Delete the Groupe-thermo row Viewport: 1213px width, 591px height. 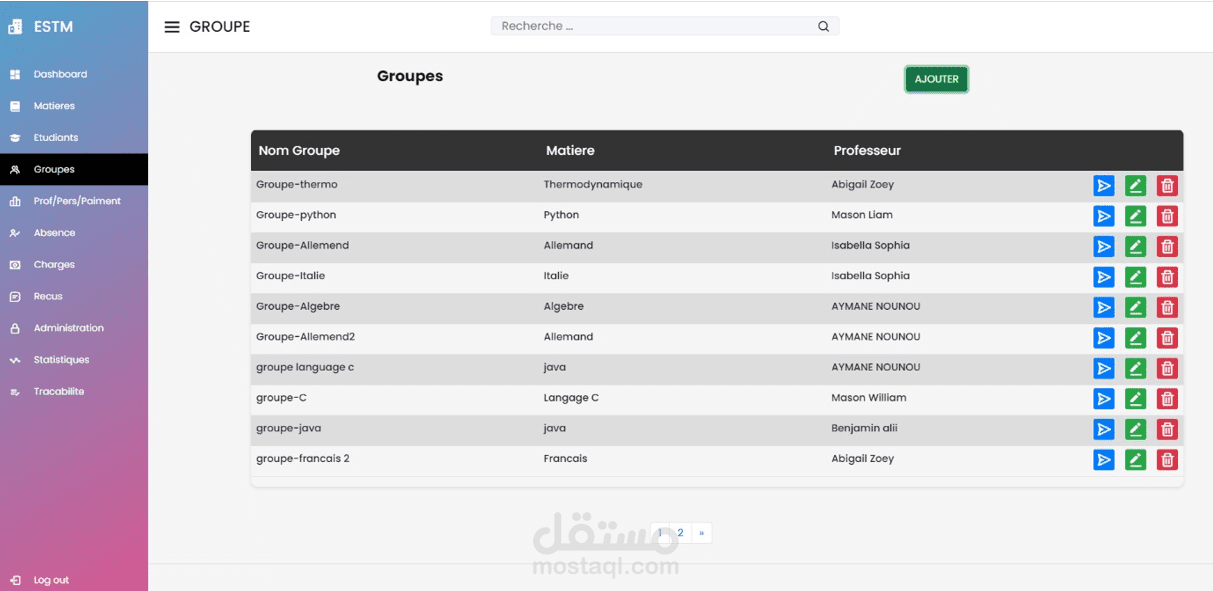pyautogui.click(x=1167, y=185)
